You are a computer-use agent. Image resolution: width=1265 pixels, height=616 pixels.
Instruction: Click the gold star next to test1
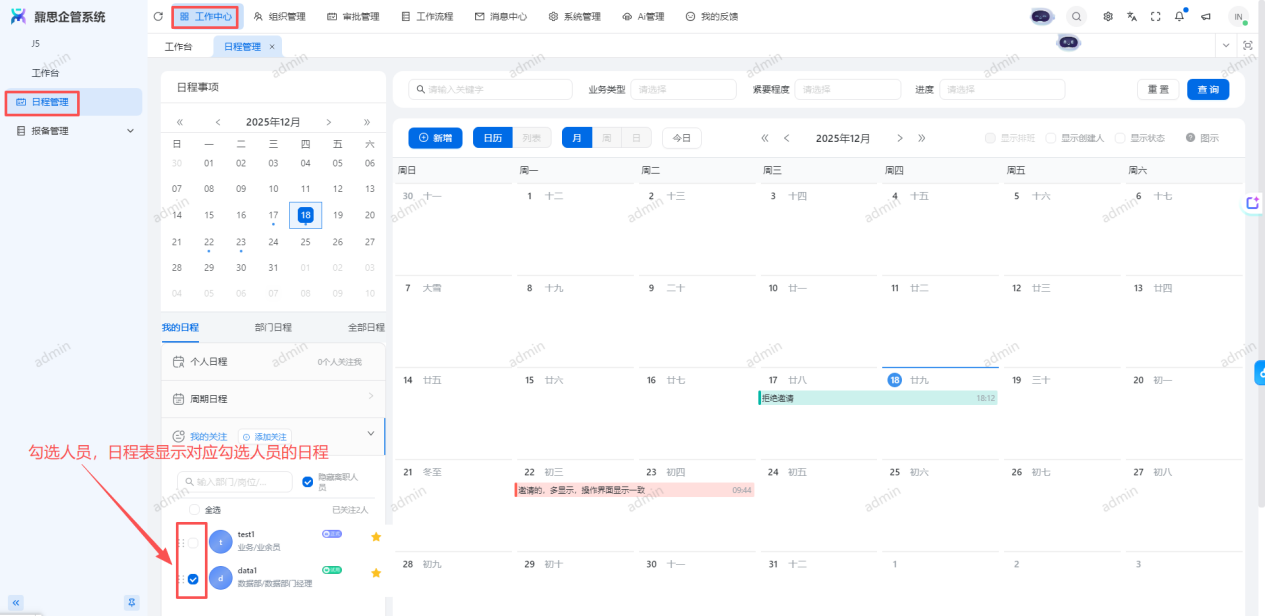[376, 537]
